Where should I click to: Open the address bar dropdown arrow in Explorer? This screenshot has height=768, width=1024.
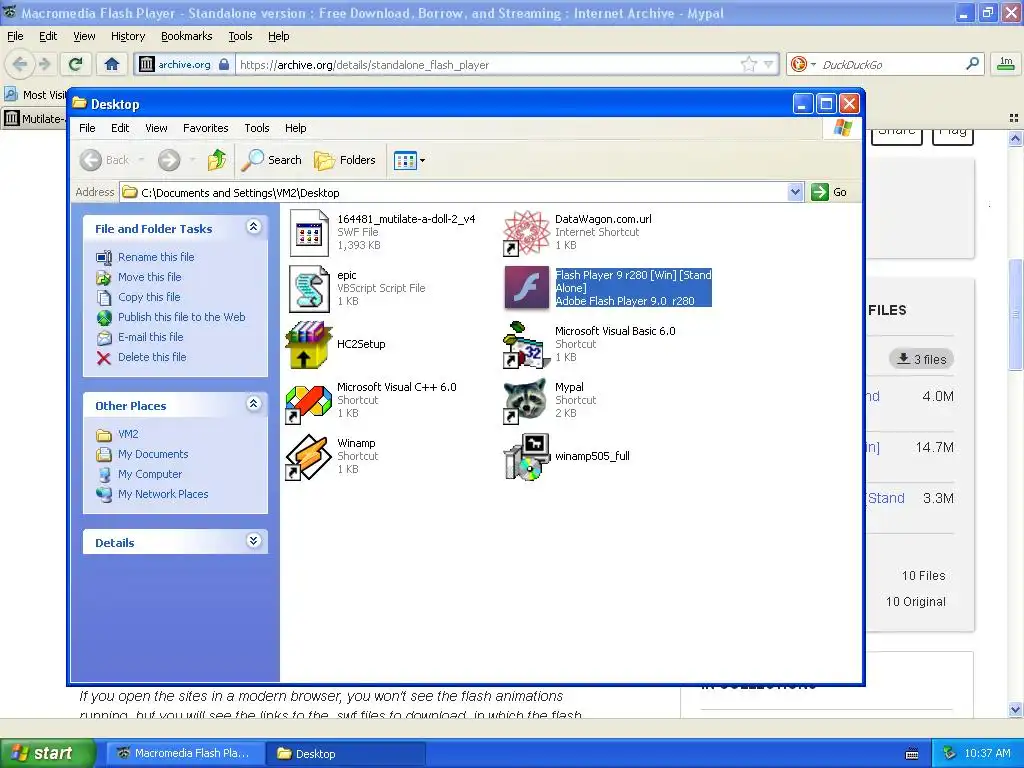(x=795, y=192)
